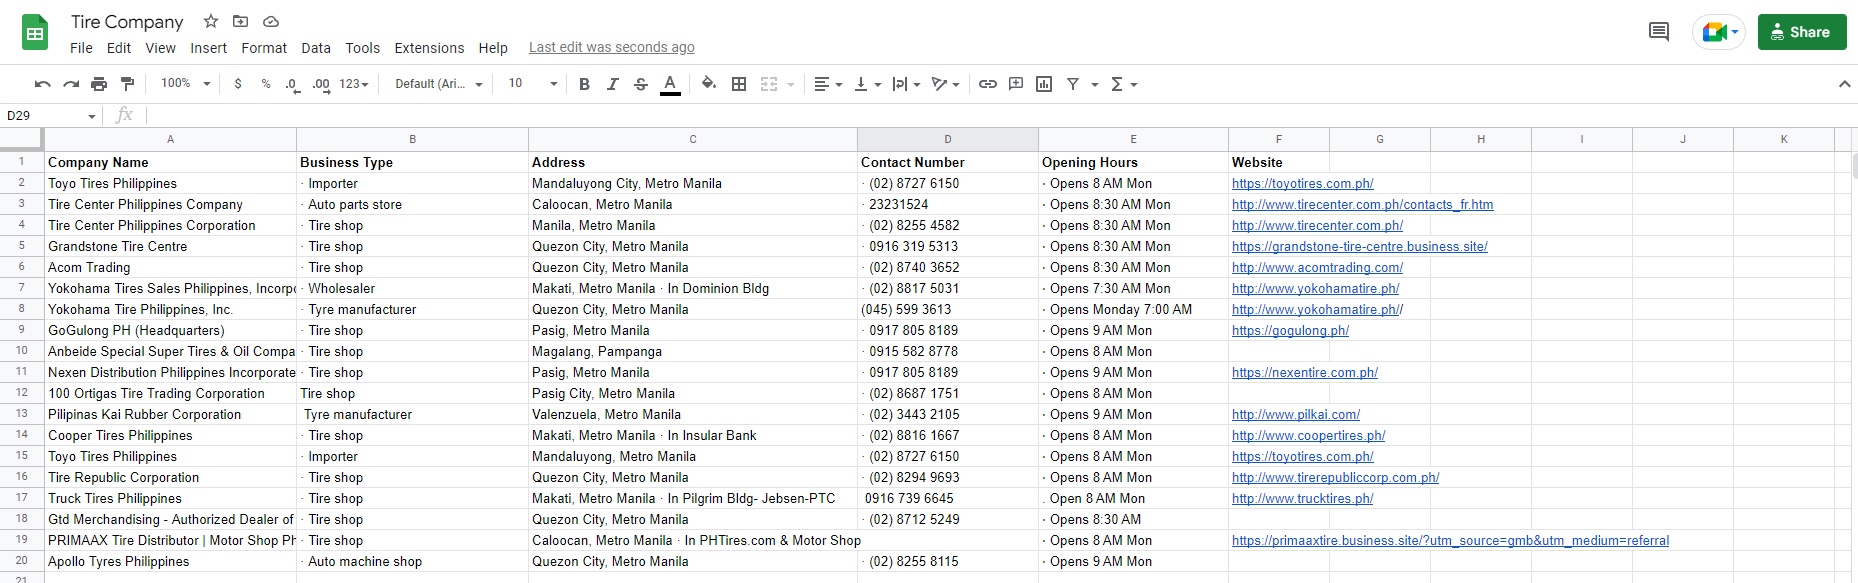Open the font size 10 dropdown
Viewport: 1858px width, 583px height.
tap(533, 84)
